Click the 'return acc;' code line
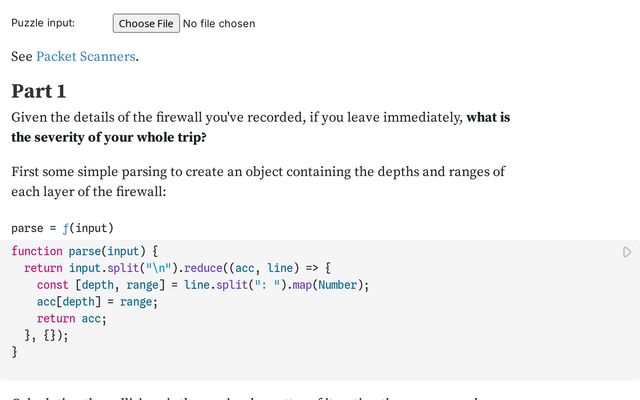This screenshot has height=400, width=640. pyautogui.click(x=71, y=319)
